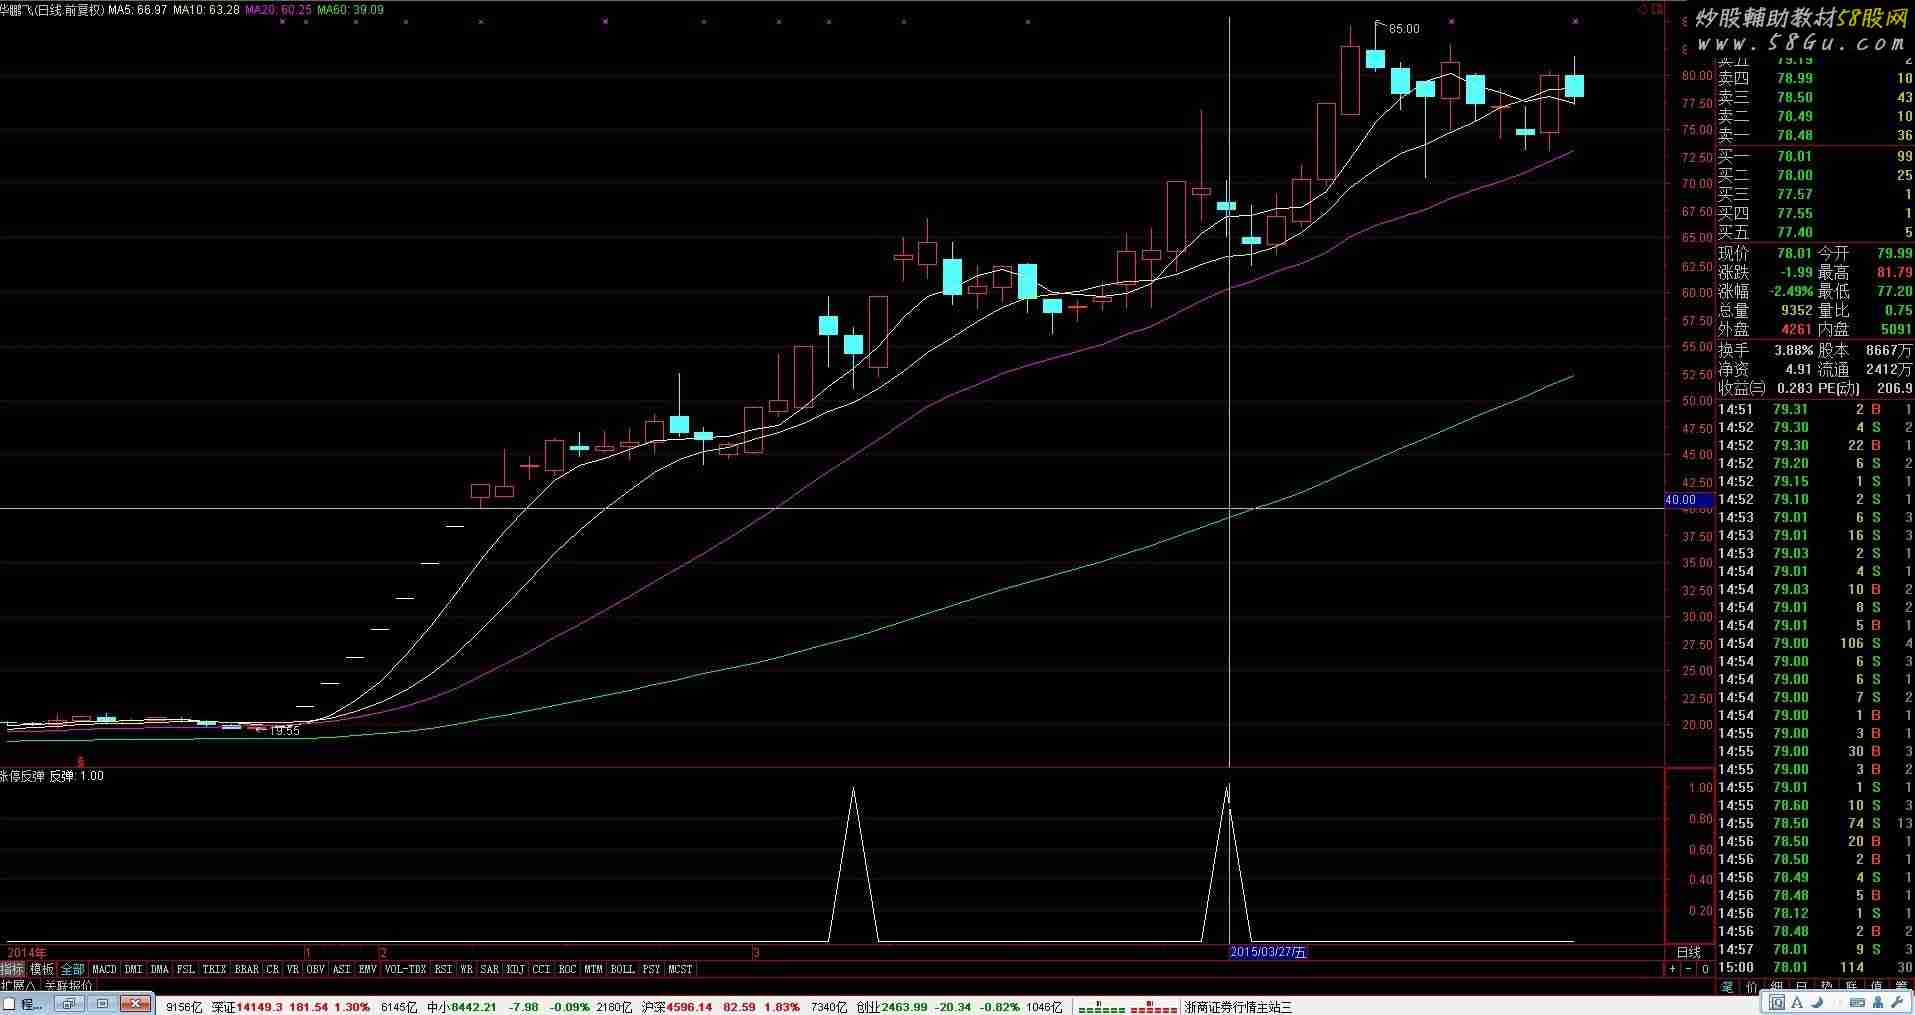Click the MA5: 66.97 label
Screen dimensions: 1915x1015
[137, 10]
